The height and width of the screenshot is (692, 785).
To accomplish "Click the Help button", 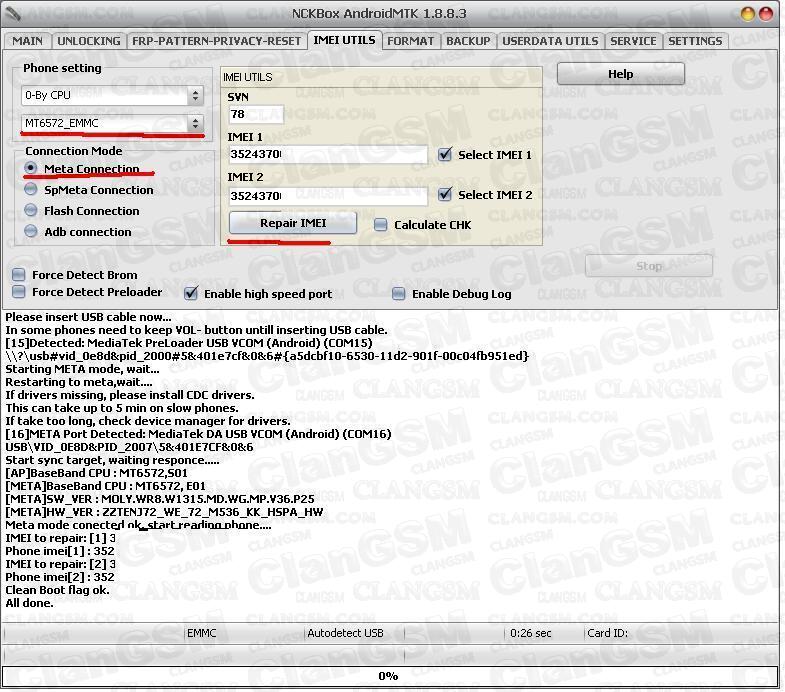I will click(x=620, y=74).
